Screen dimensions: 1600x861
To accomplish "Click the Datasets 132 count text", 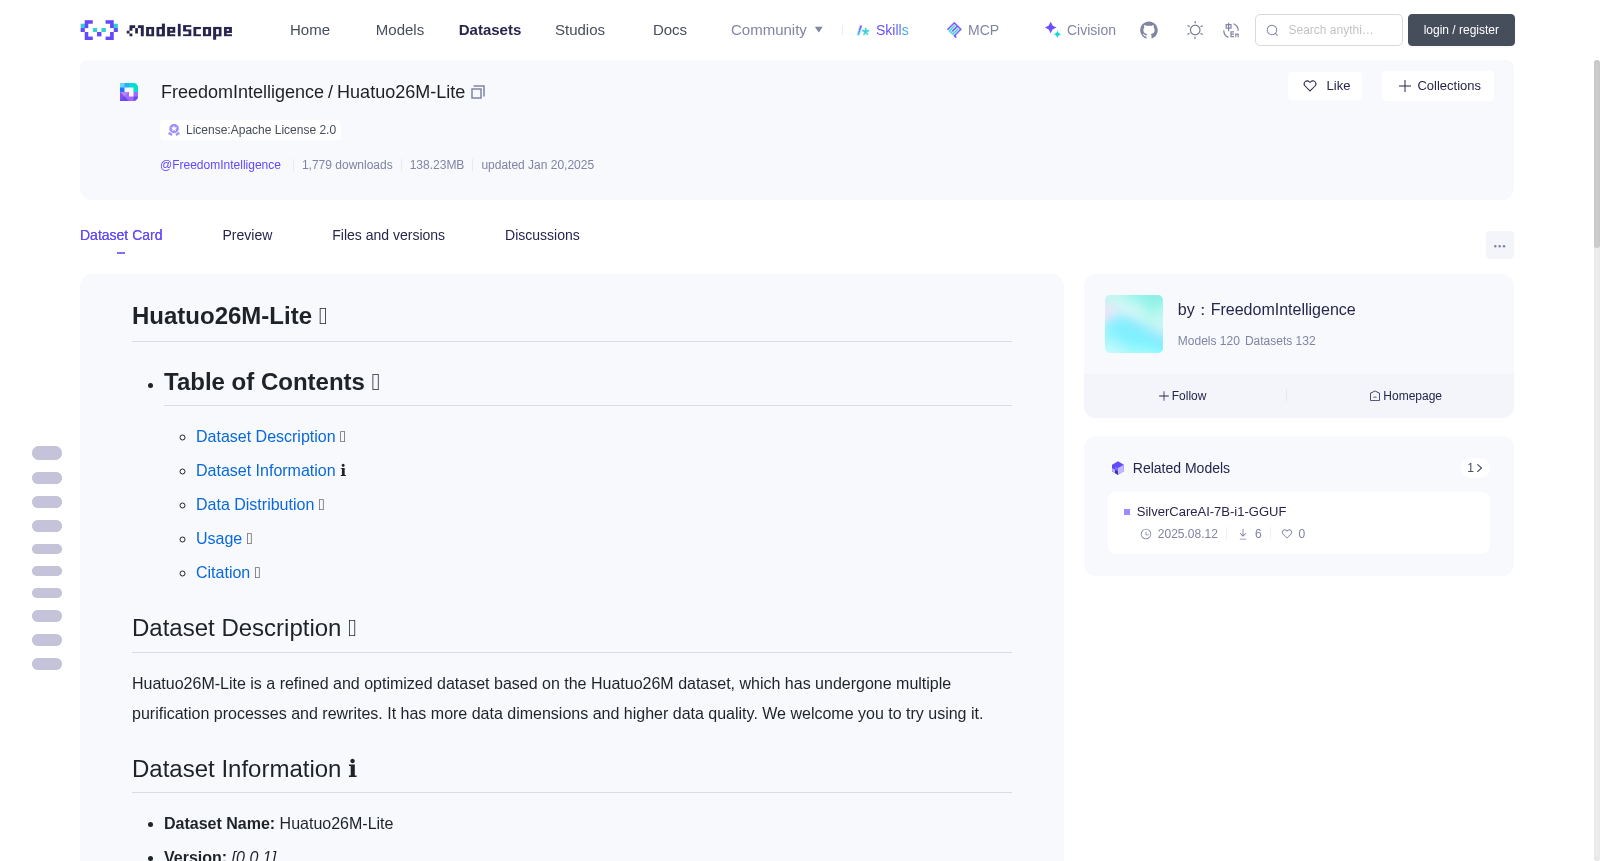I will point(1280,341).
